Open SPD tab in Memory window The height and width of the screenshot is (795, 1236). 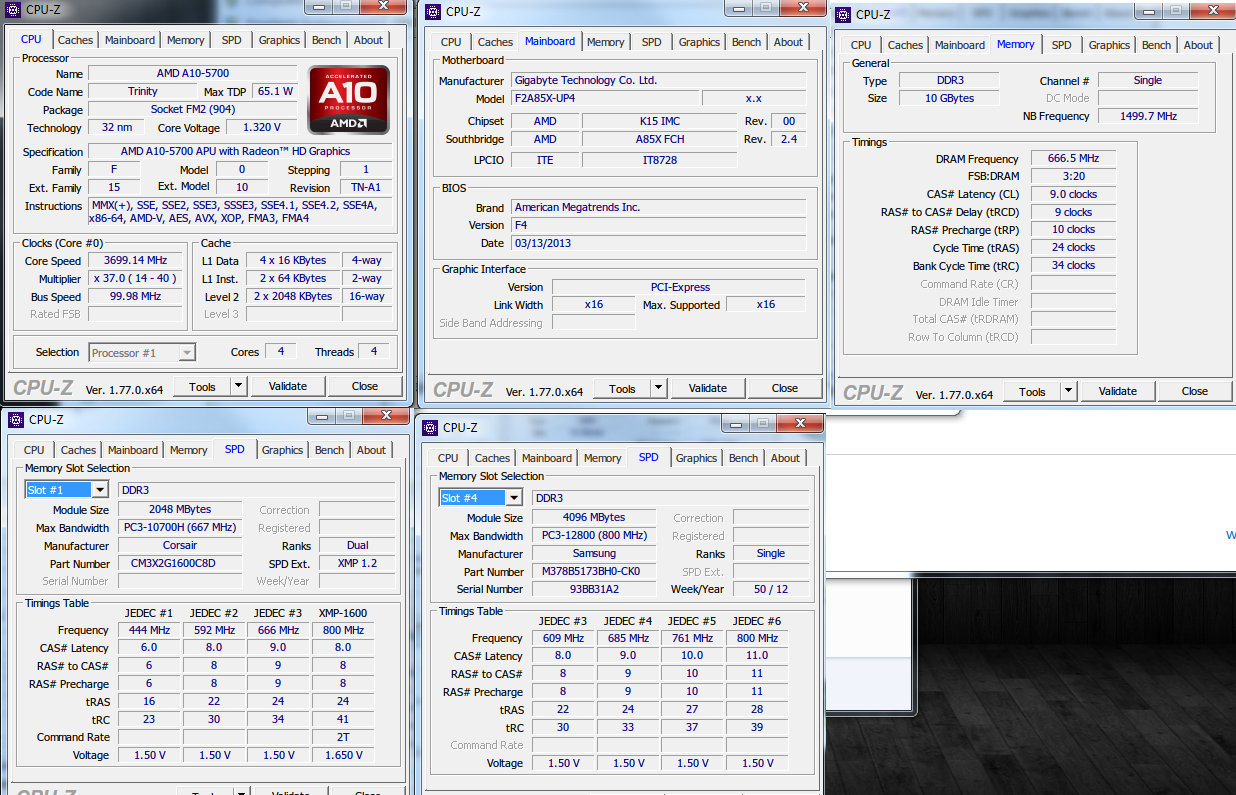pyautogui.click(x=1062, y=45)
